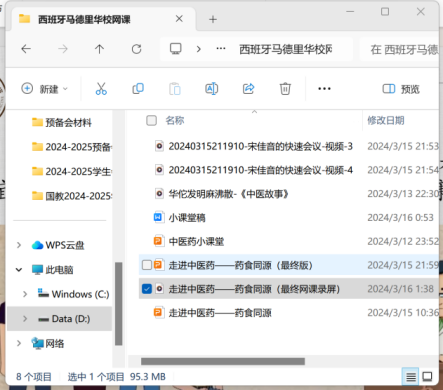Open the 国教2024-2025 folder in sidebar
Image resolution: width=443 pixels, height=390 pixels.
pos(72,196)
